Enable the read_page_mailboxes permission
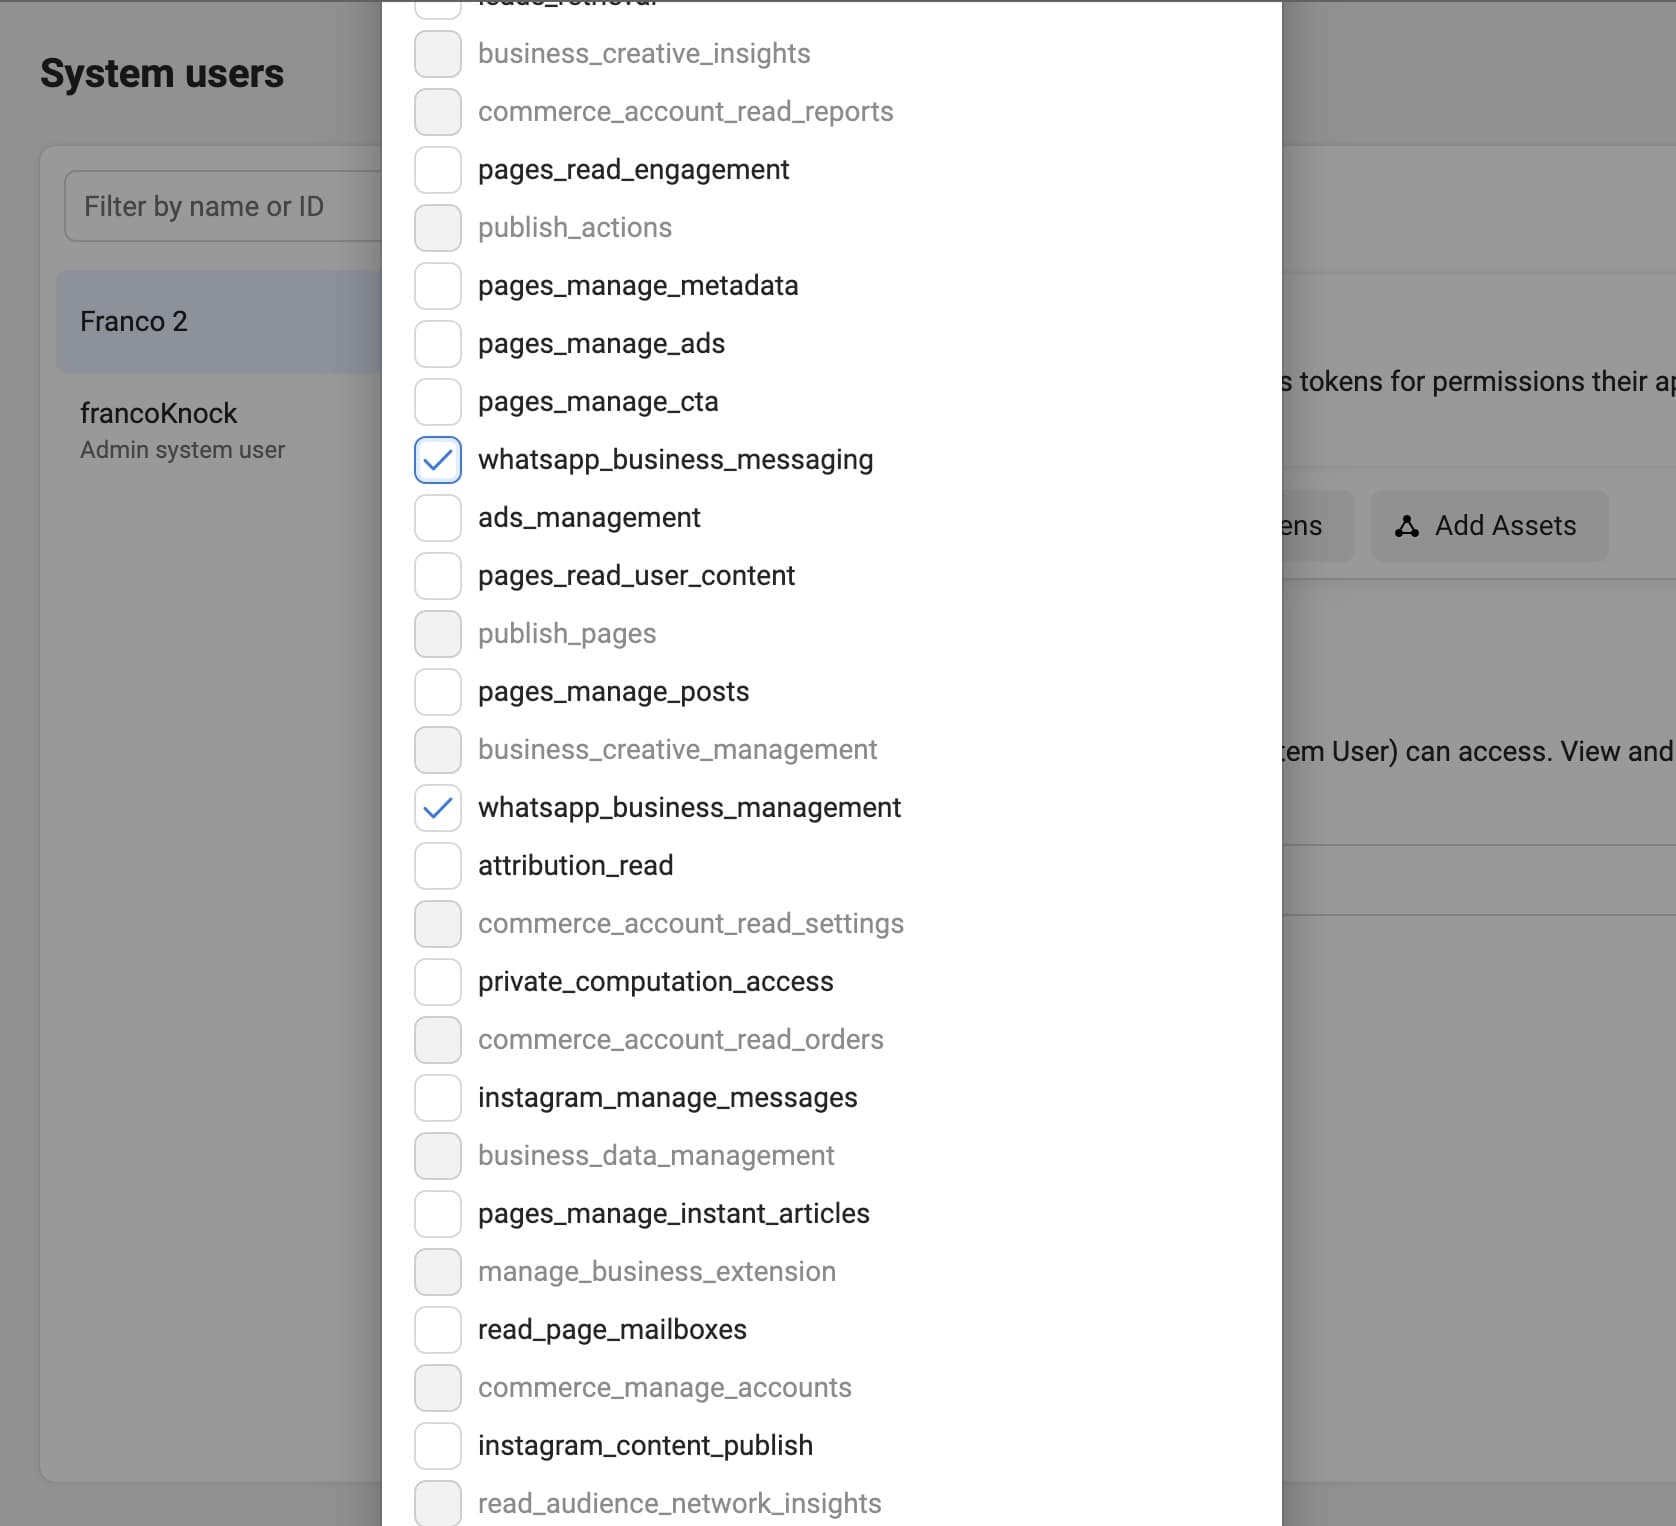This screenshot has width=1676, height=1526. pyautogui.click(x=438, y=1330)
